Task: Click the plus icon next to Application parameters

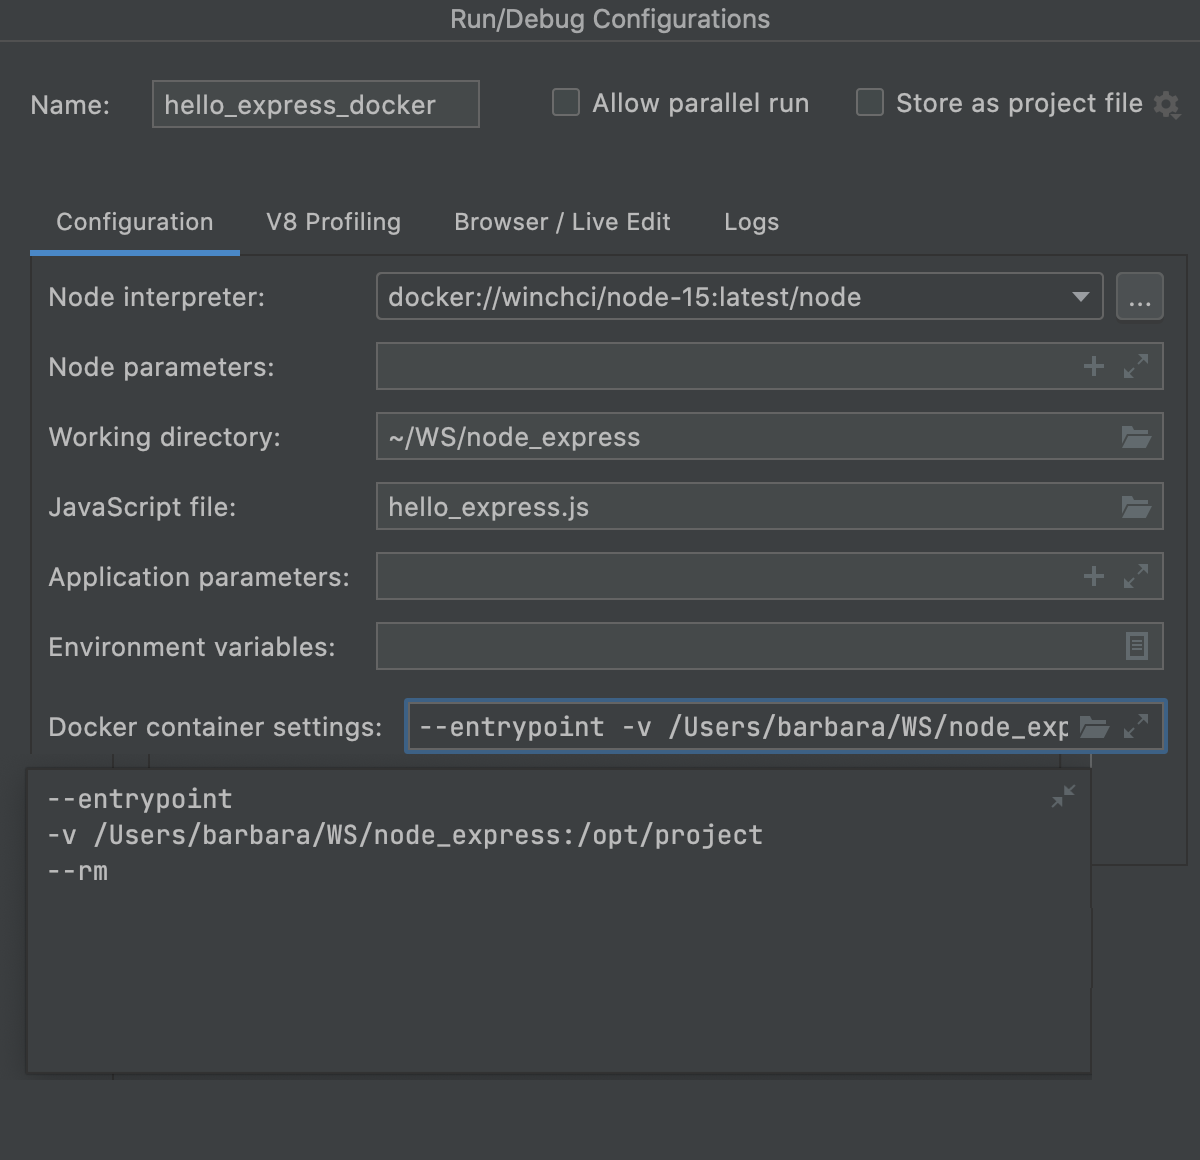Action: (x=1093, y=576)
